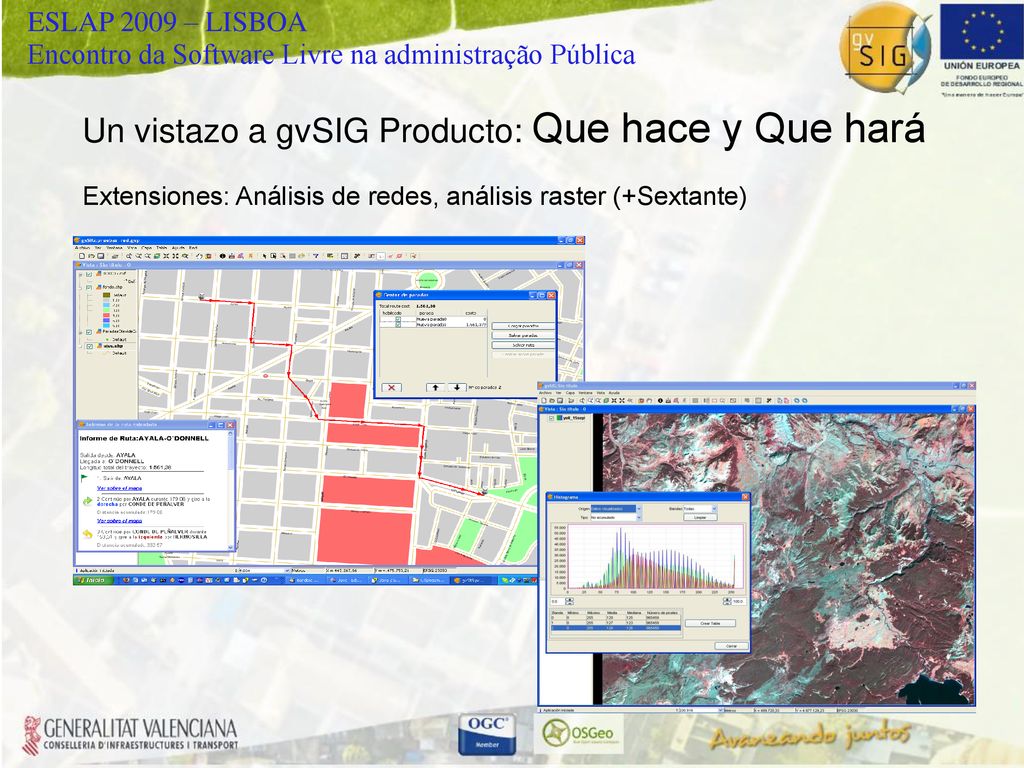Open Ayuda menu in the raster gvSIG window
Viewport: 1024px width, 768px height.
click(x=615, y=392)
